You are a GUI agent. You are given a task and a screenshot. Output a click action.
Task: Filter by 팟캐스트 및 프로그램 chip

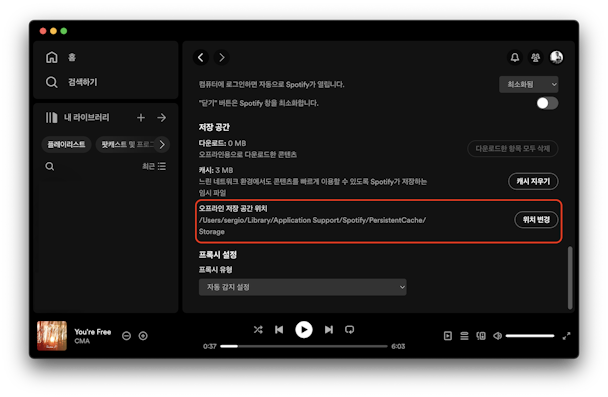coord(126,145)
